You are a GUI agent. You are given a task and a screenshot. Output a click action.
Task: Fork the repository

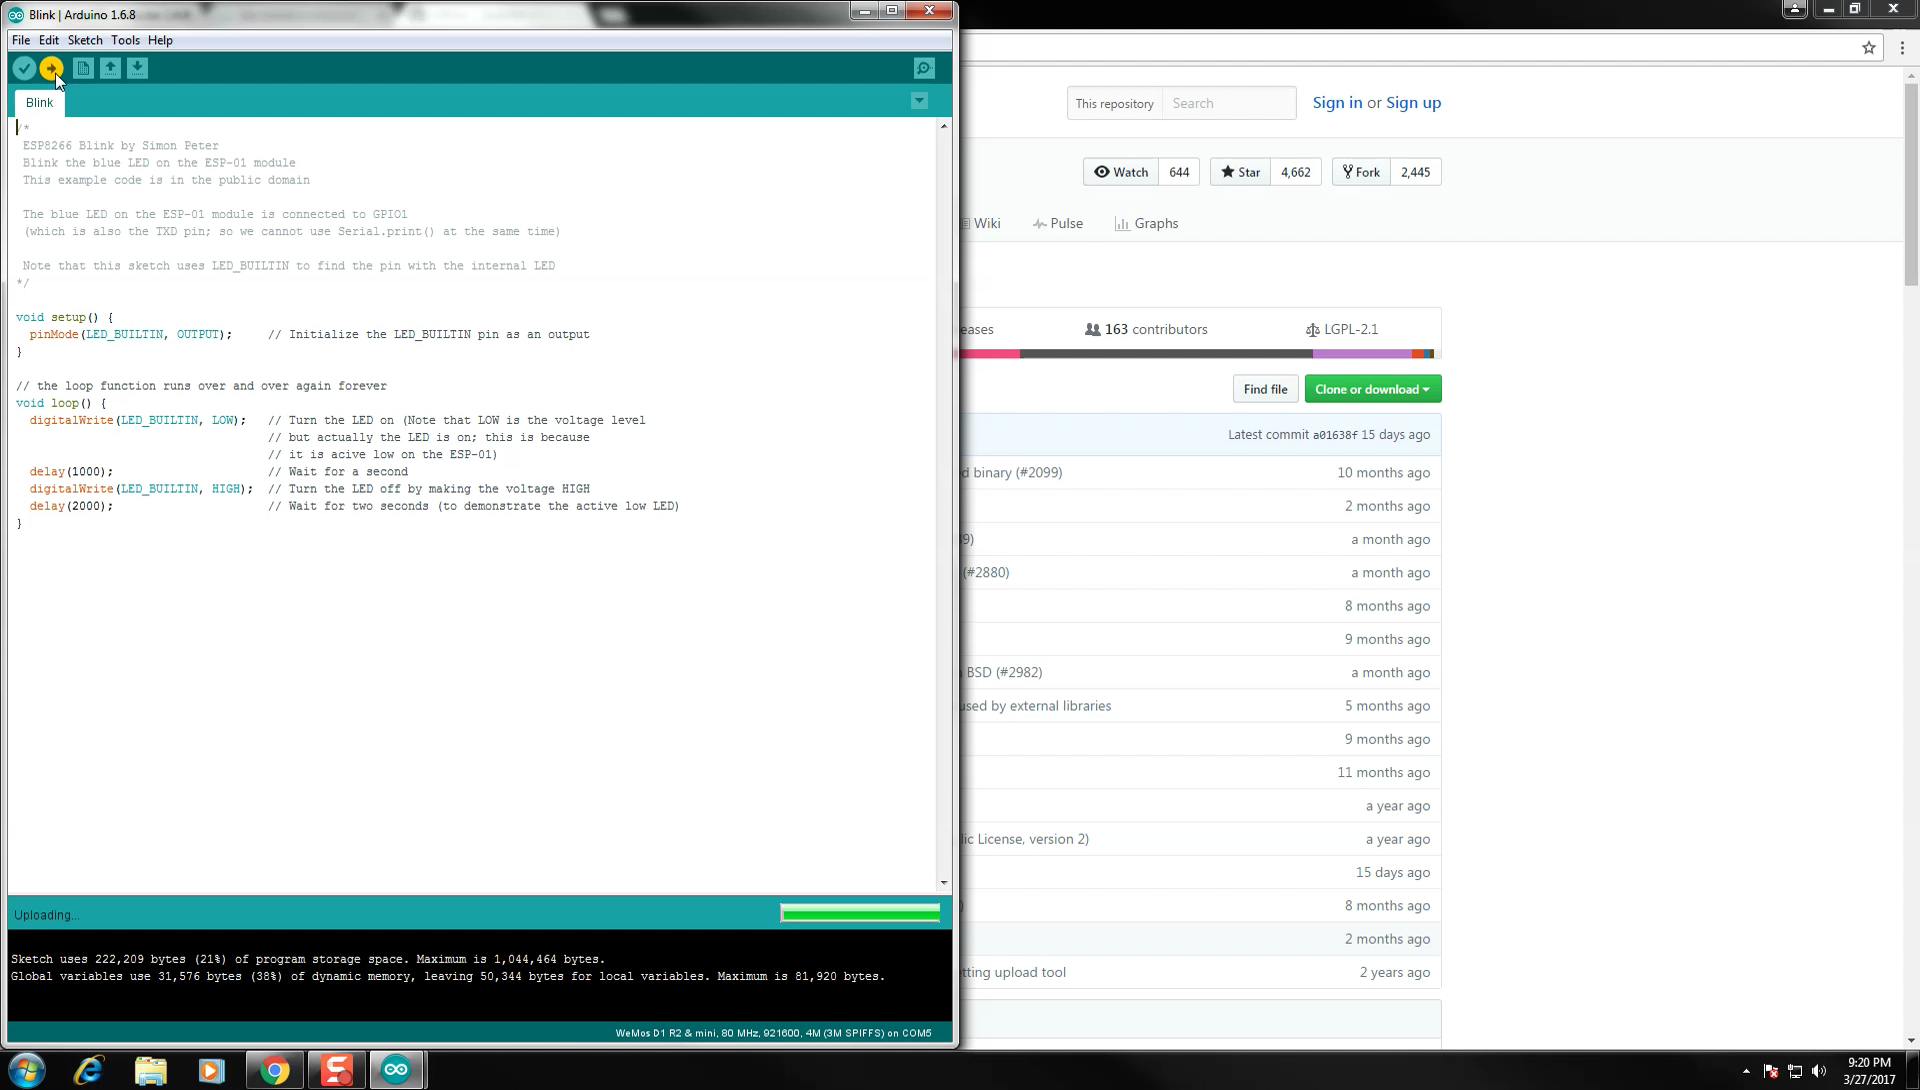tap(1361, 172)
